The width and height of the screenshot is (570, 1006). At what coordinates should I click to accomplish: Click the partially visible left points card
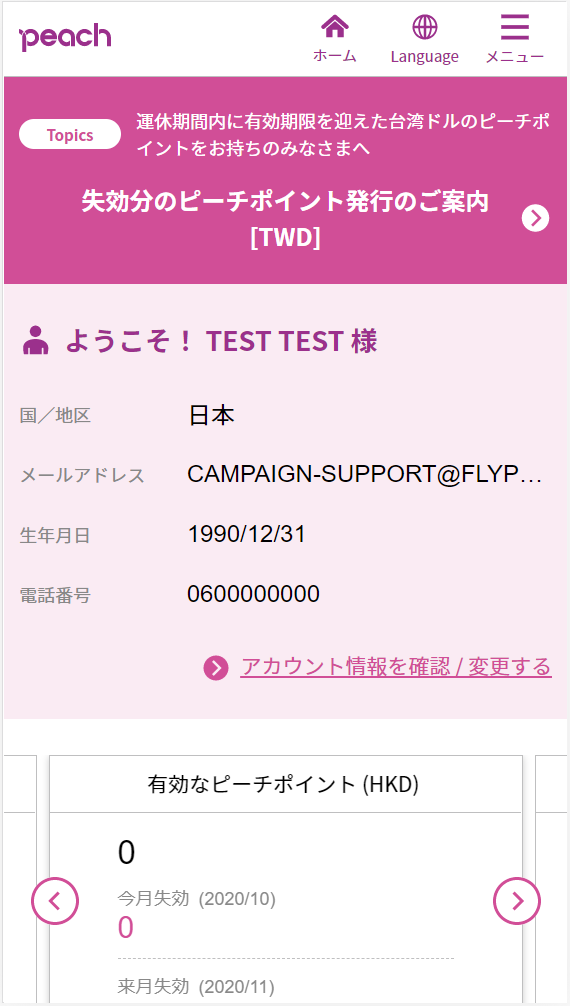point(20,879)
